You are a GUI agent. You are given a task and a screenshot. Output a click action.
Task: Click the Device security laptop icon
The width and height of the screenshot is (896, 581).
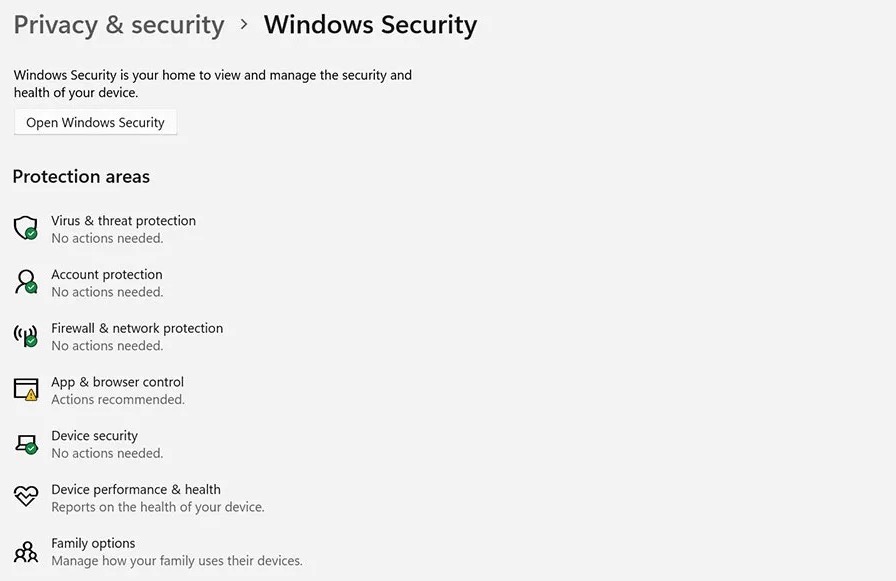26,444
